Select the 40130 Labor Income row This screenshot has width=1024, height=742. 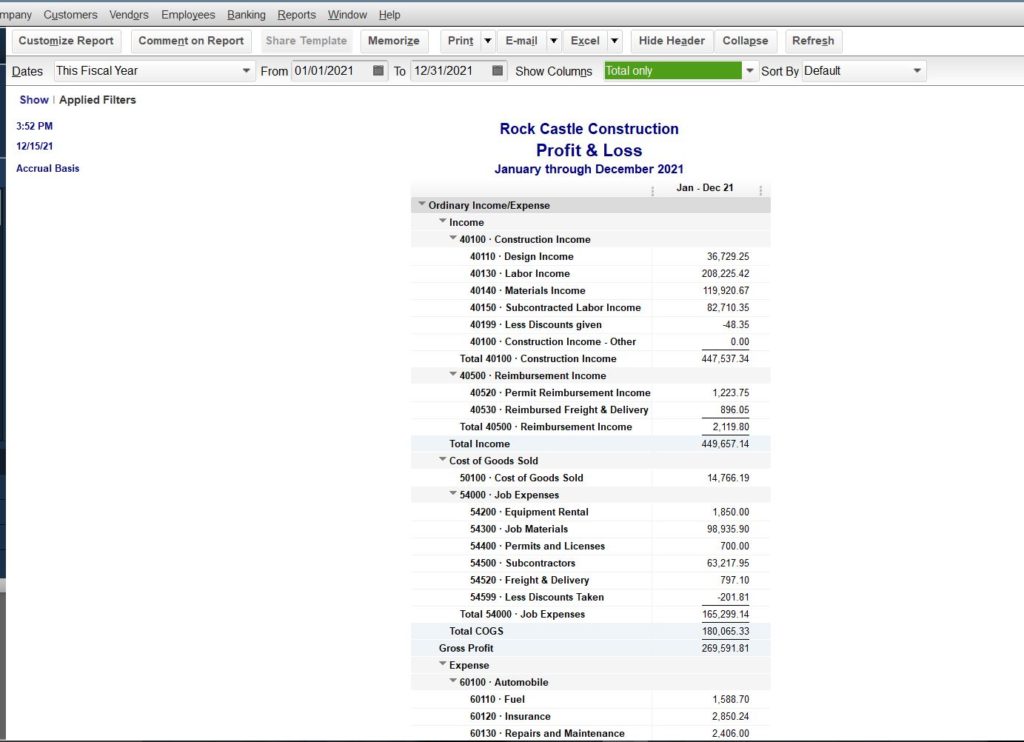[x=590, y=274]
